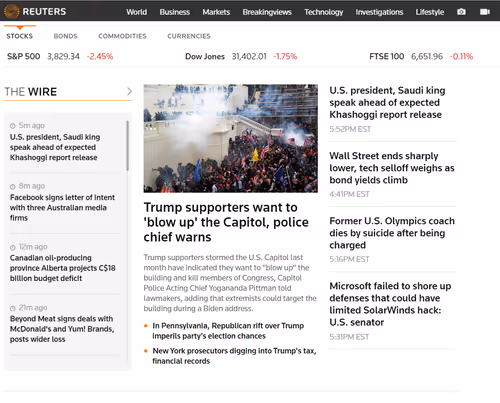Open Microsoft SolarWinds hack story
This screenshot has width=500, height=403.
[390, 304]
